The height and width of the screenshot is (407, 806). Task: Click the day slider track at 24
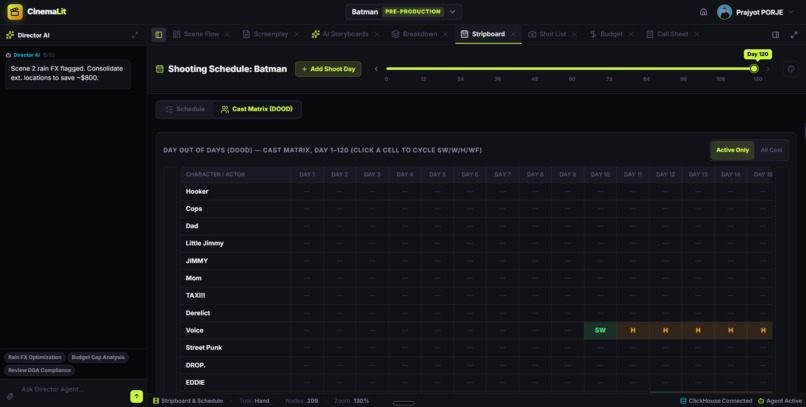click(x=460, y=68)
